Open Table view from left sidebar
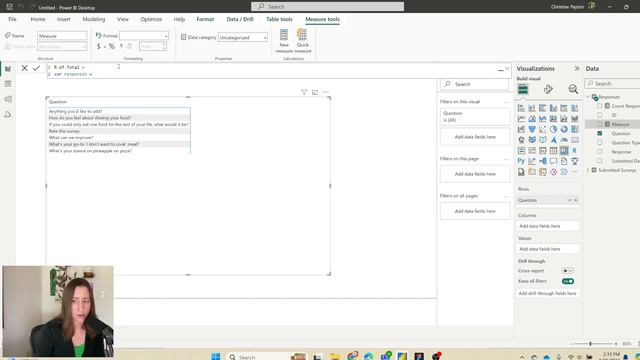This screenshot has height=360, width=640. pyautogui.click(x=8, y=84)
